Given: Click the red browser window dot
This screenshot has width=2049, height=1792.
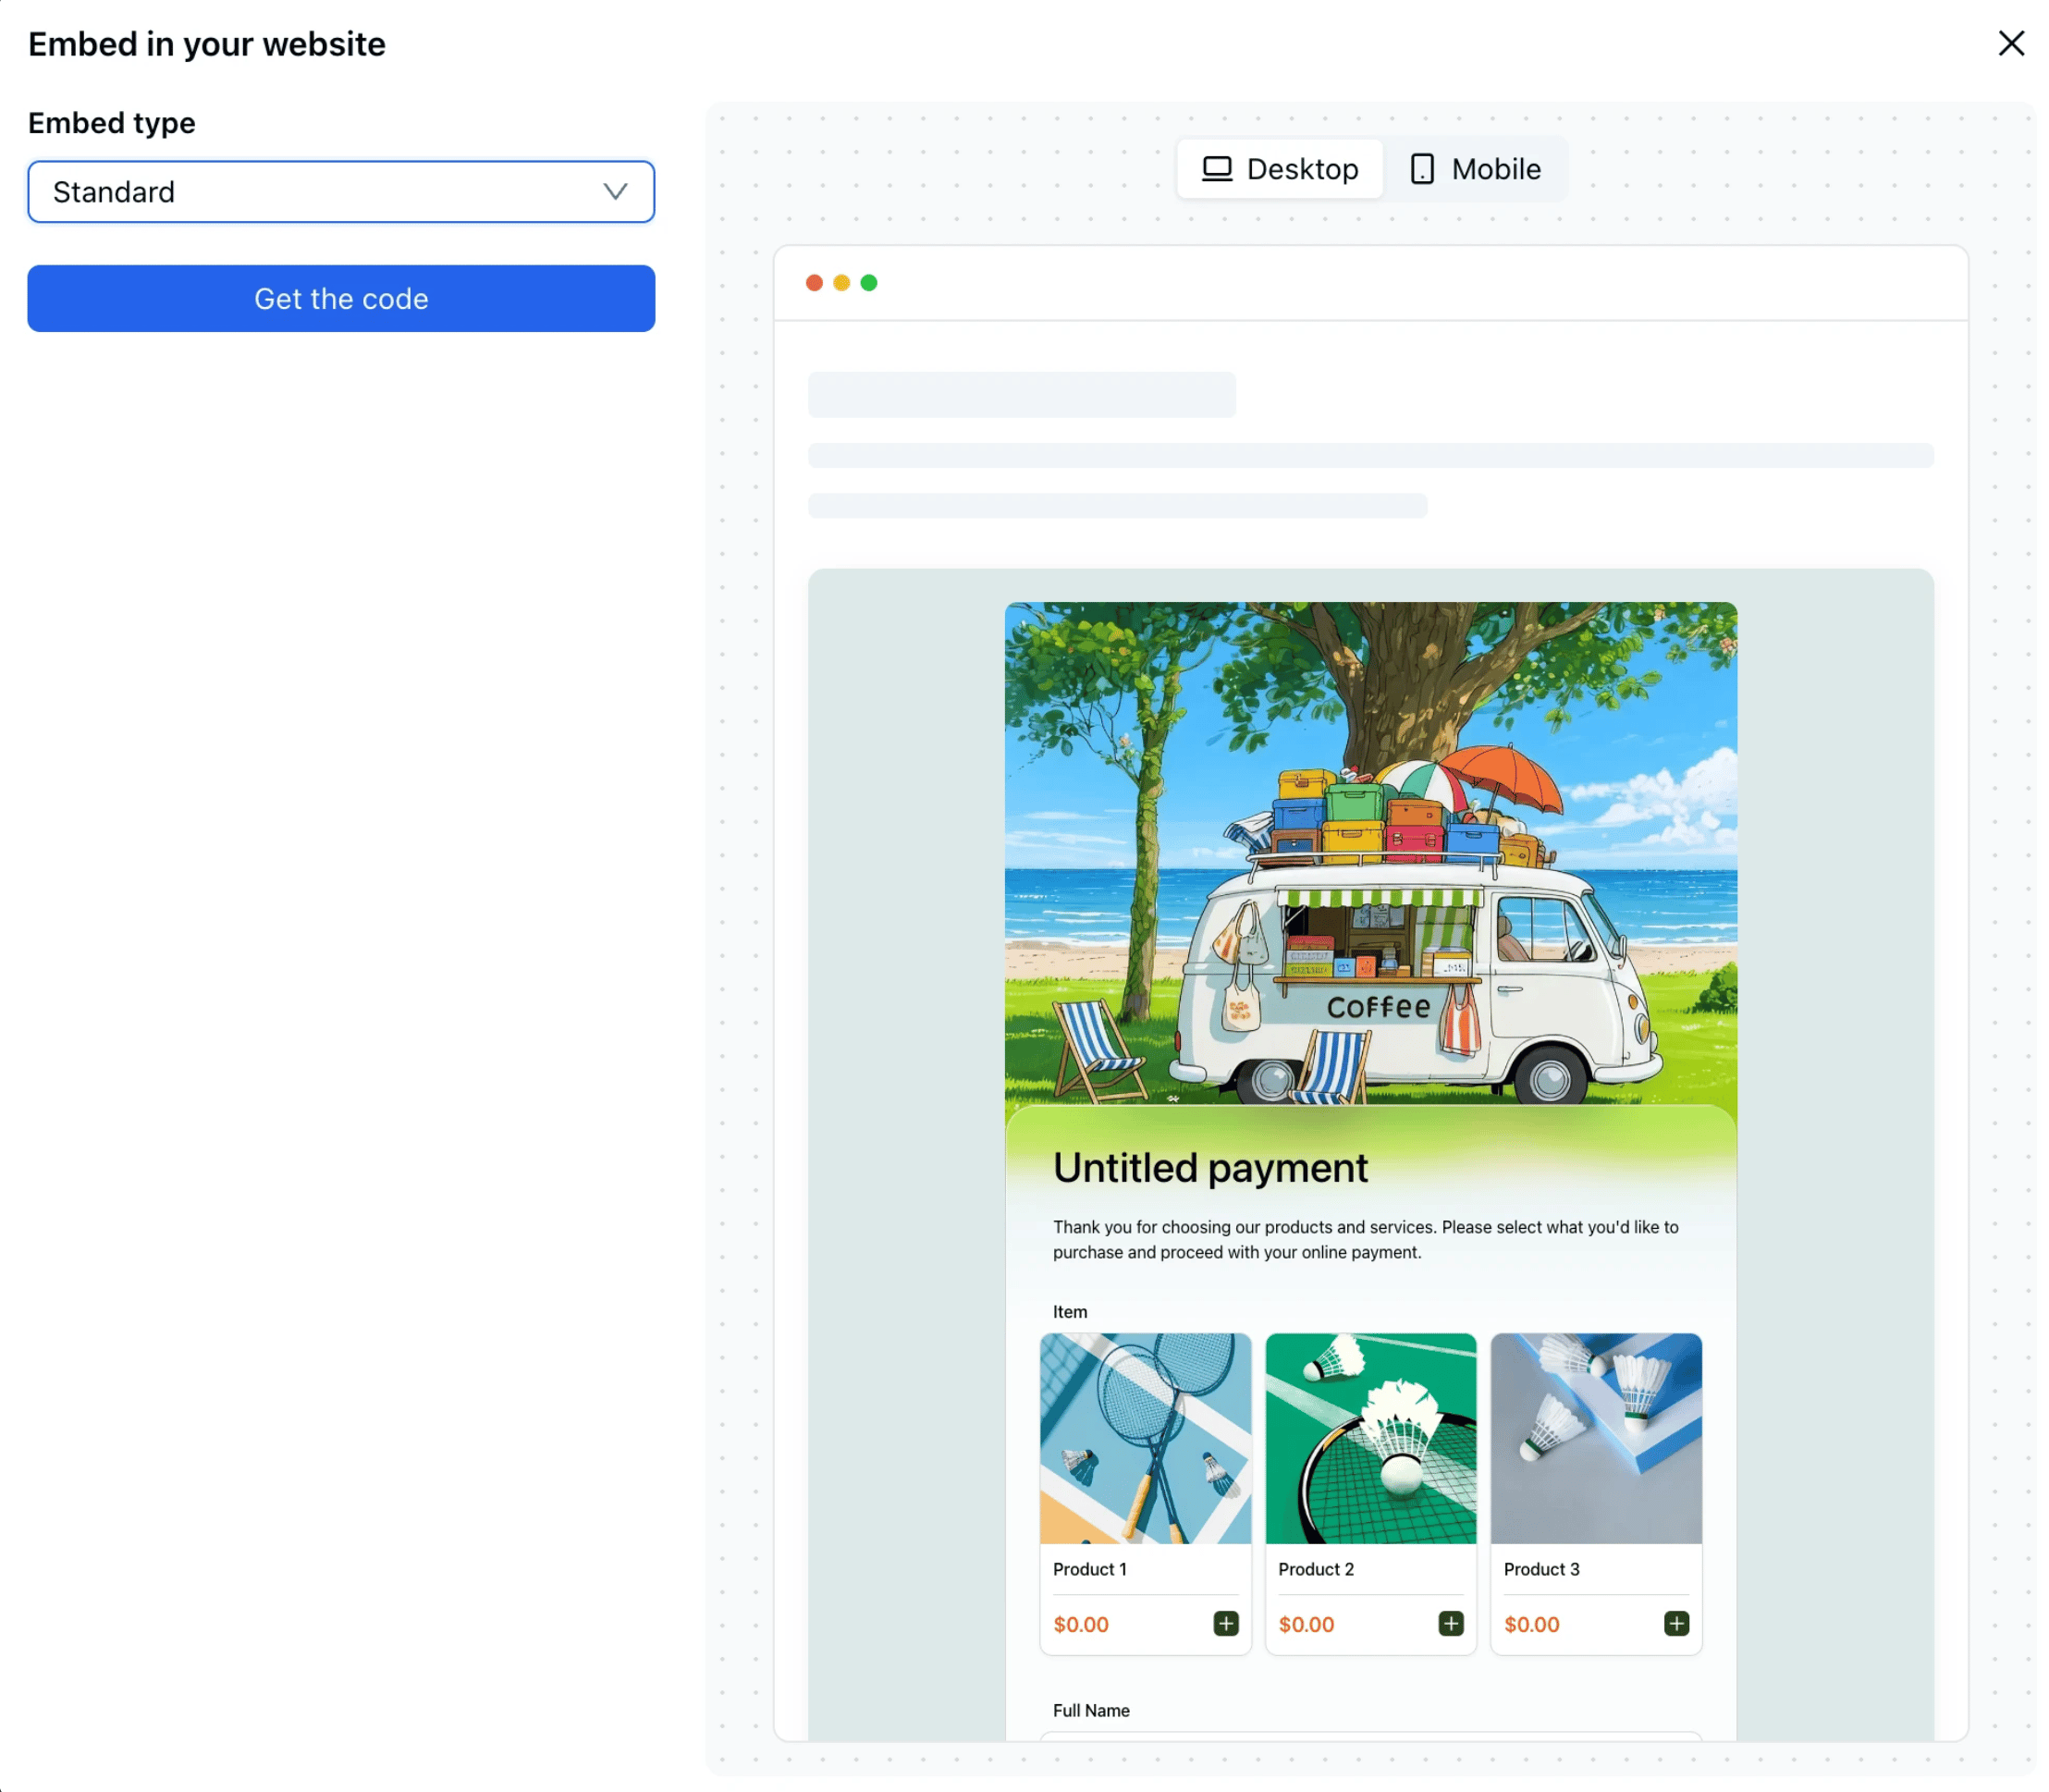Looking at the screenshot, I should pyautogui.click(x=814, y=283).
